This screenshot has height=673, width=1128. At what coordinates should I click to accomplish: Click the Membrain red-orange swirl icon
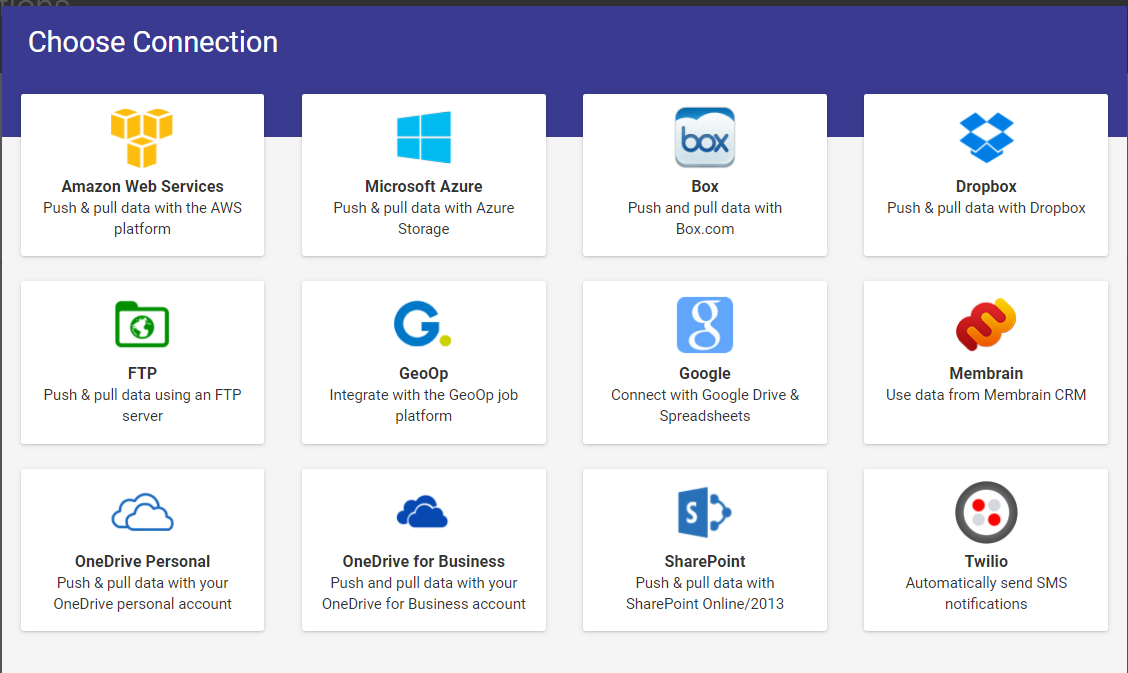coord(986,325)
